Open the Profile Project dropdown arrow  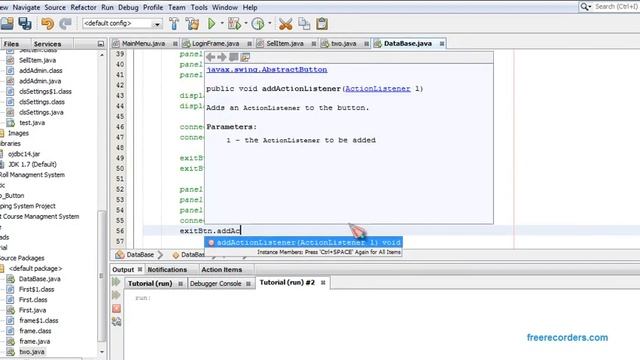pyautogui.click(x=269, y=23)
